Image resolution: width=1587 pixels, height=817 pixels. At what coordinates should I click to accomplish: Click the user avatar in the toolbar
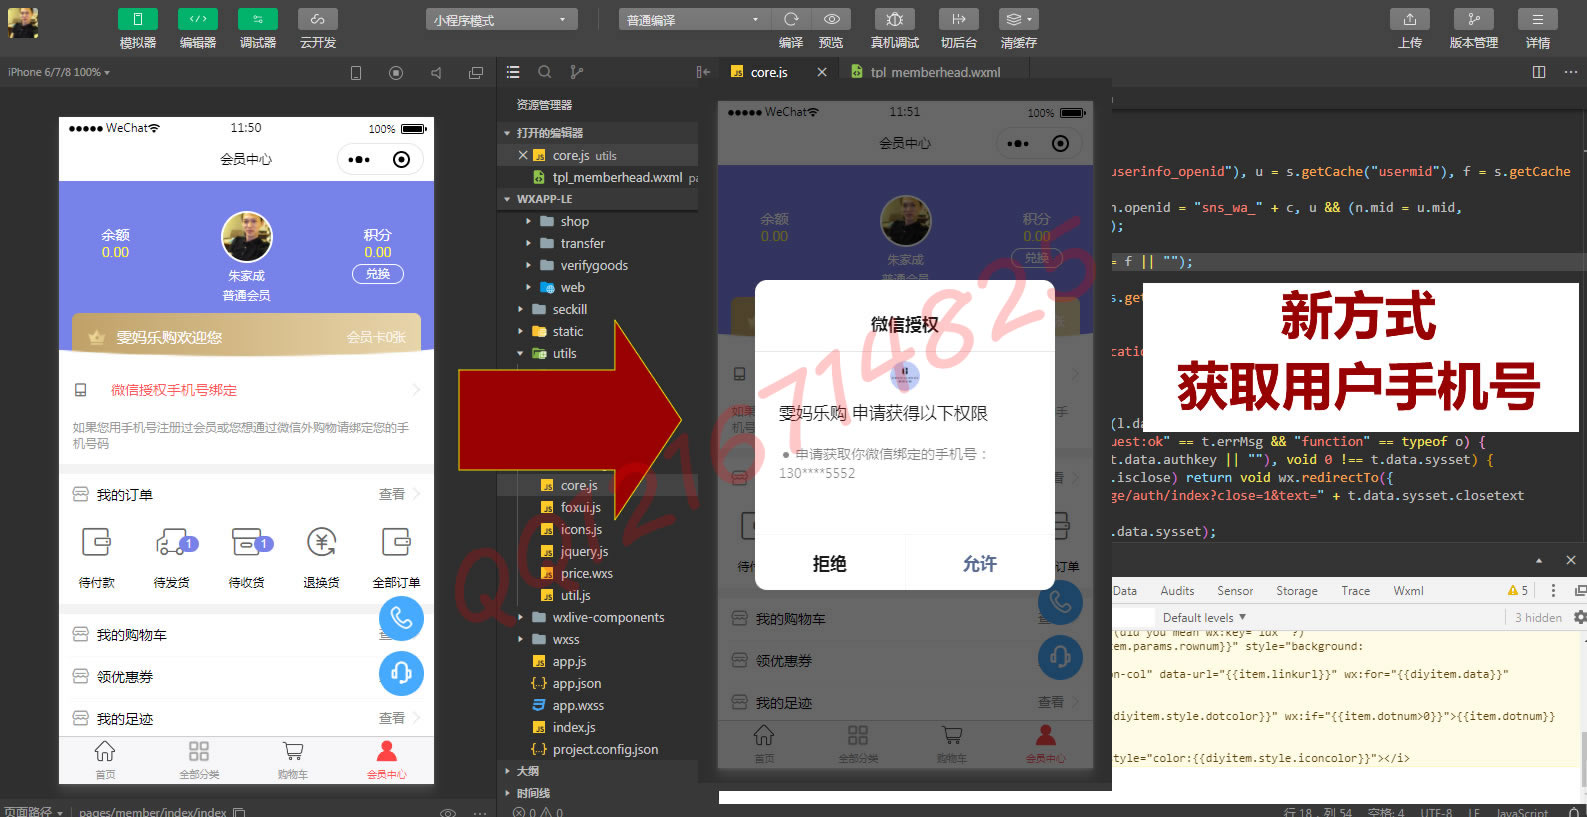pyautogui.click(x=23, y=22)
